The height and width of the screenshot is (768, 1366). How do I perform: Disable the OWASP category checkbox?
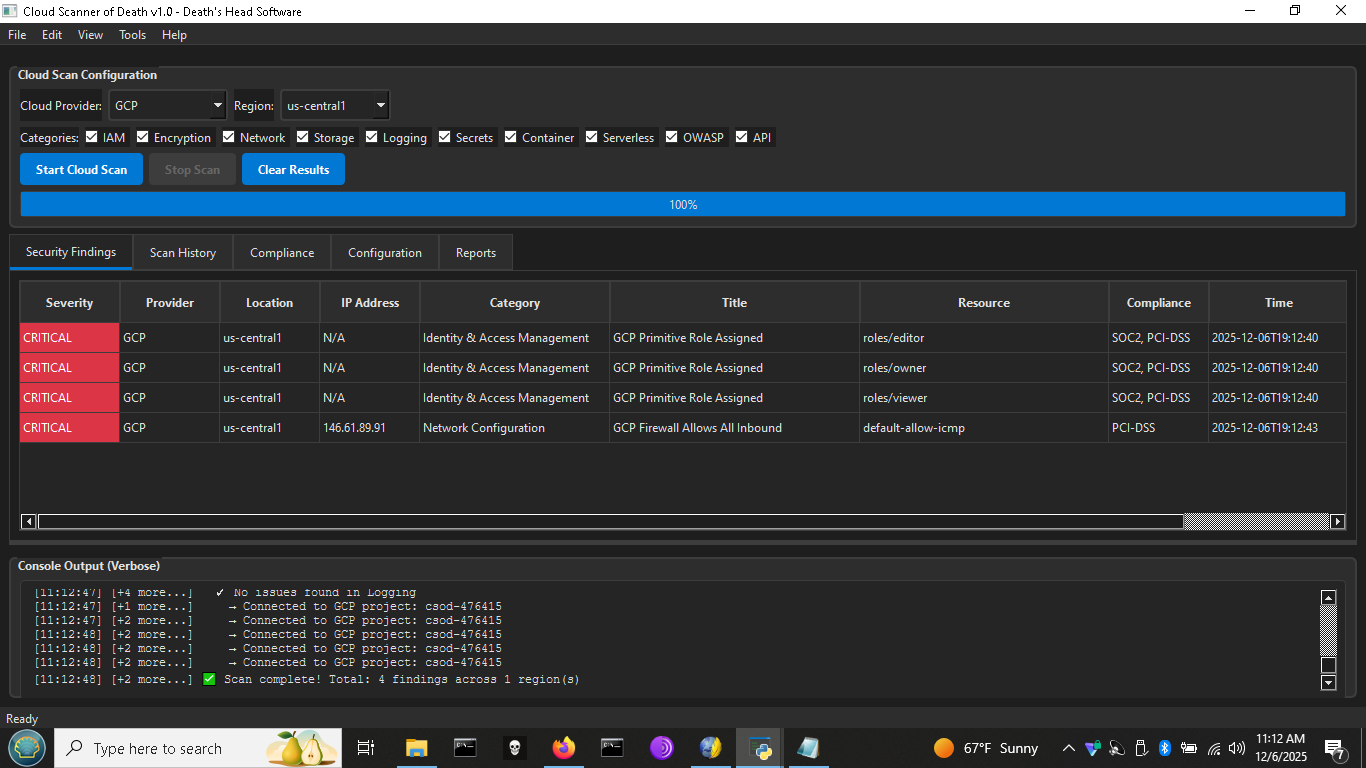(672, 137)
